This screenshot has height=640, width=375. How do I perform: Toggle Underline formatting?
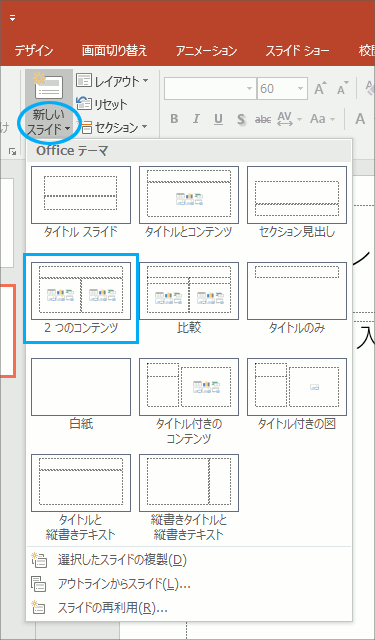pos(219,119)
